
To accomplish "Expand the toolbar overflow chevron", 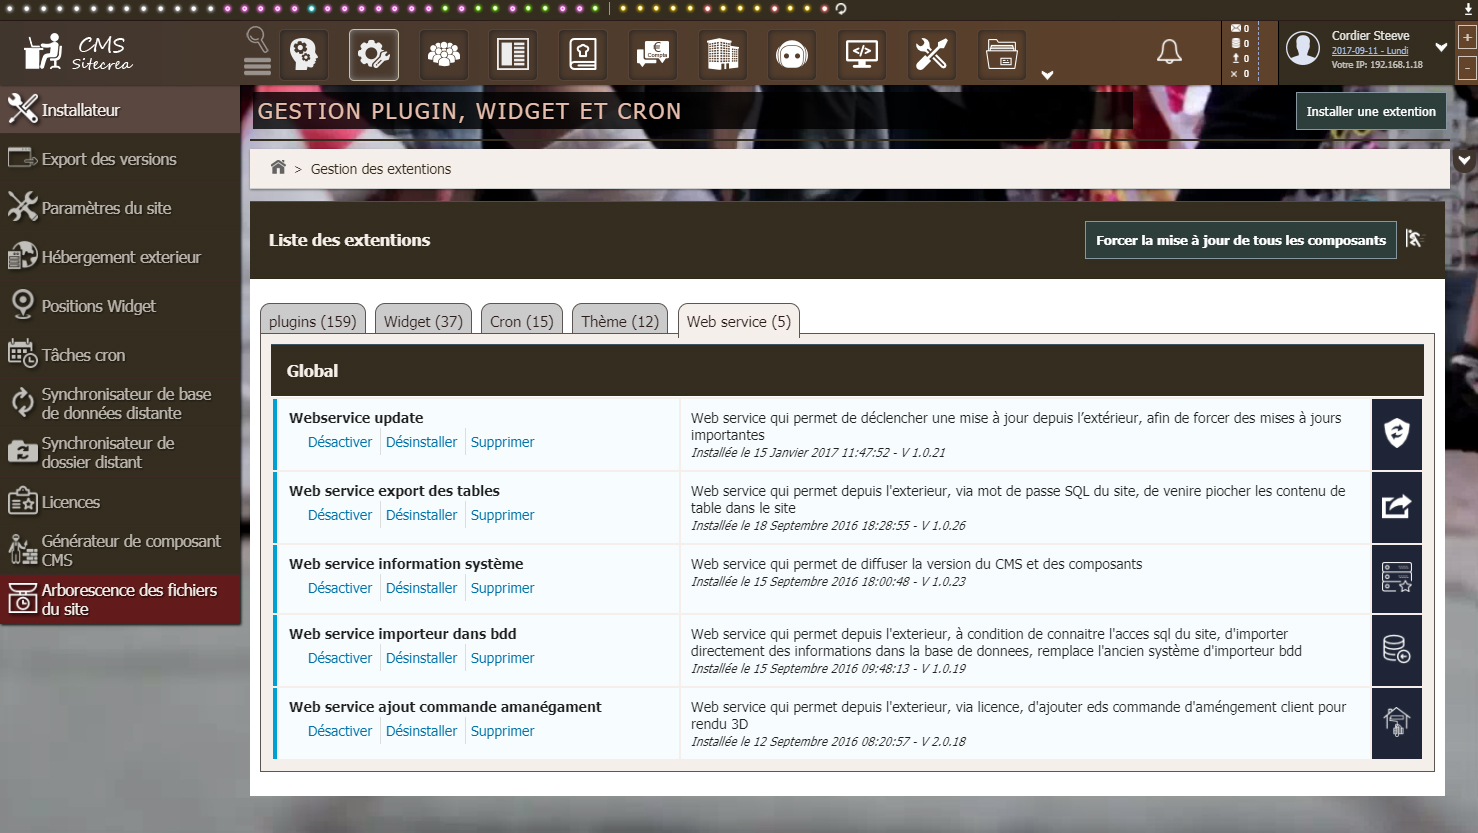I will (x=1047, y=75).
